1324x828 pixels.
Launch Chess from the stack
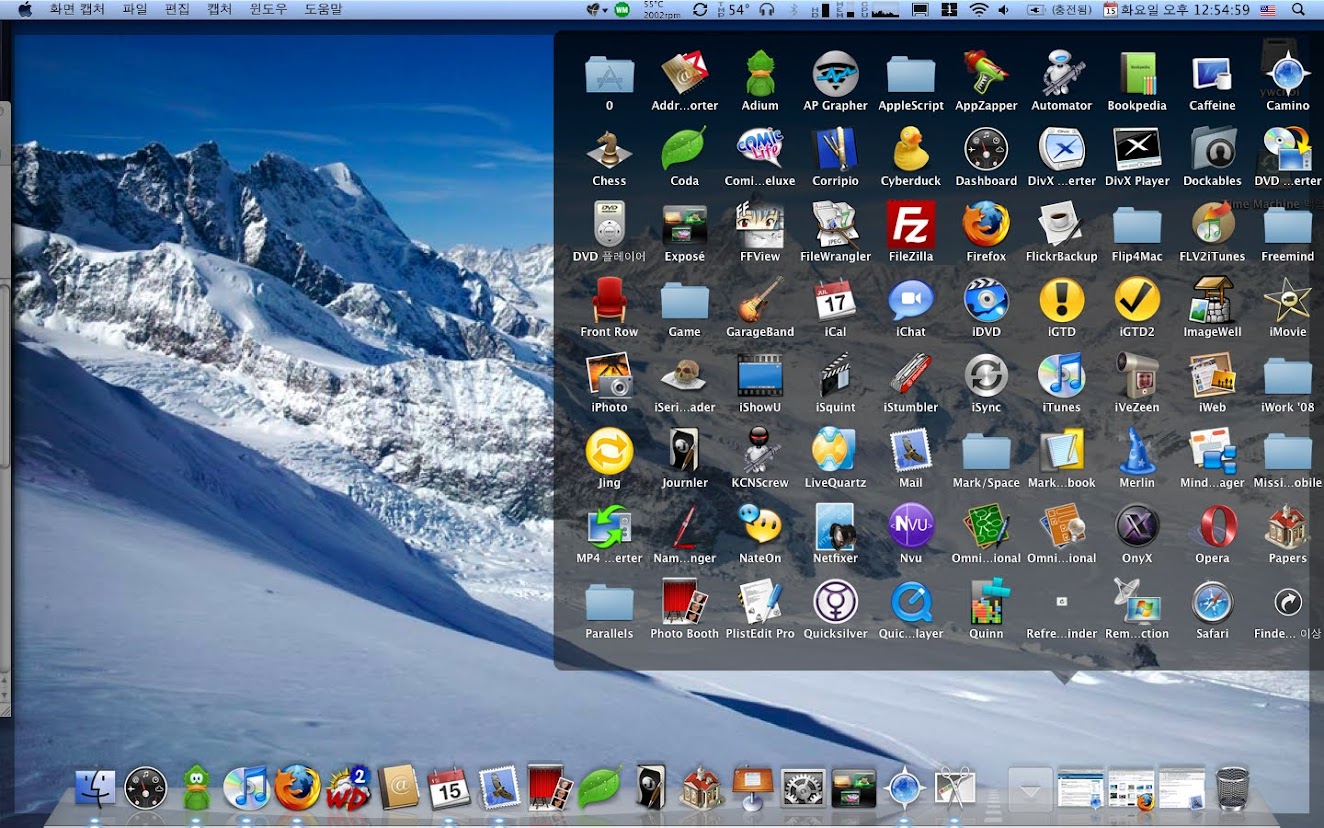(609, 151)
